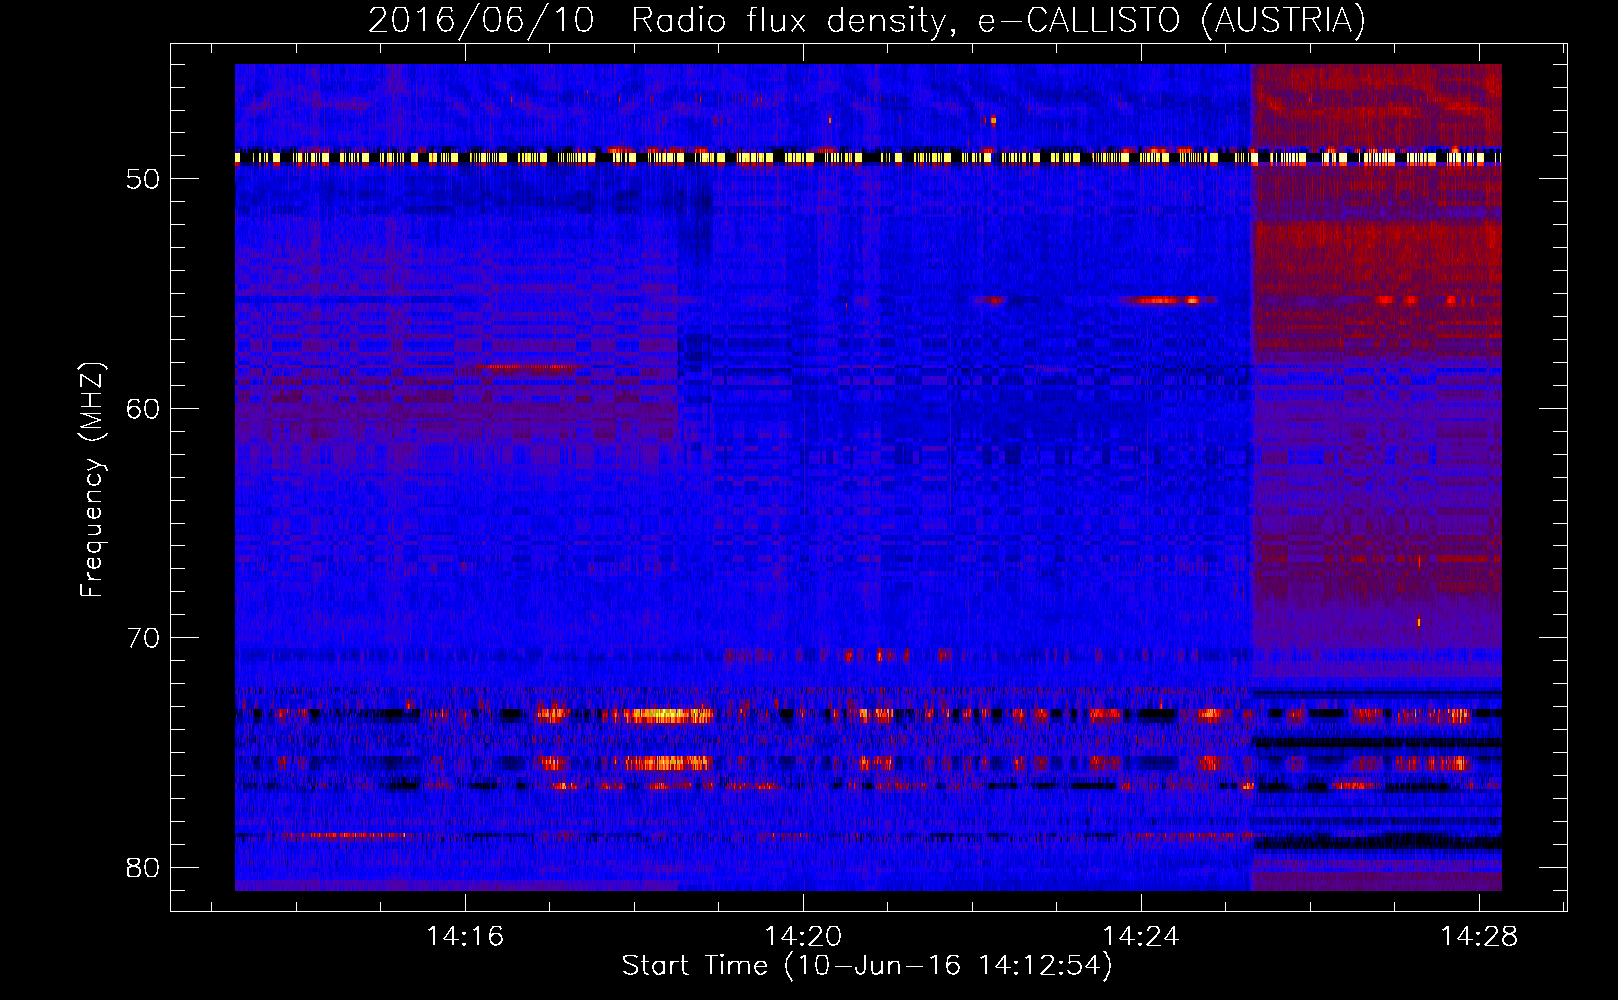
Task: Click the yellow interference band near 49 MHz
Action: click(868, 157)
